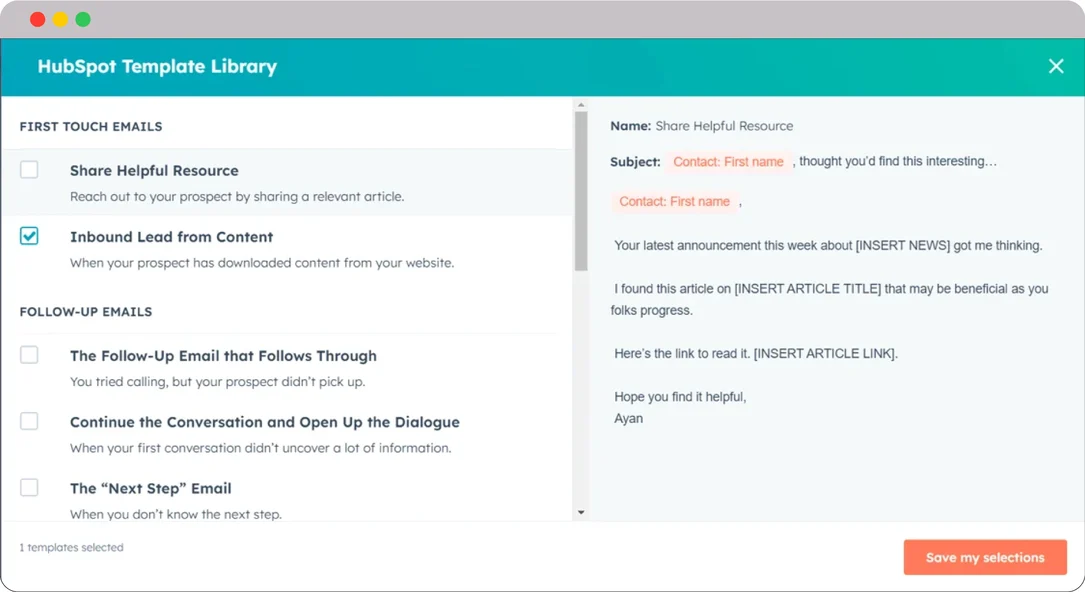The width and height of the screenshot is (1085, 592).
Task: Click Save my selections
Action: [985, 557]
